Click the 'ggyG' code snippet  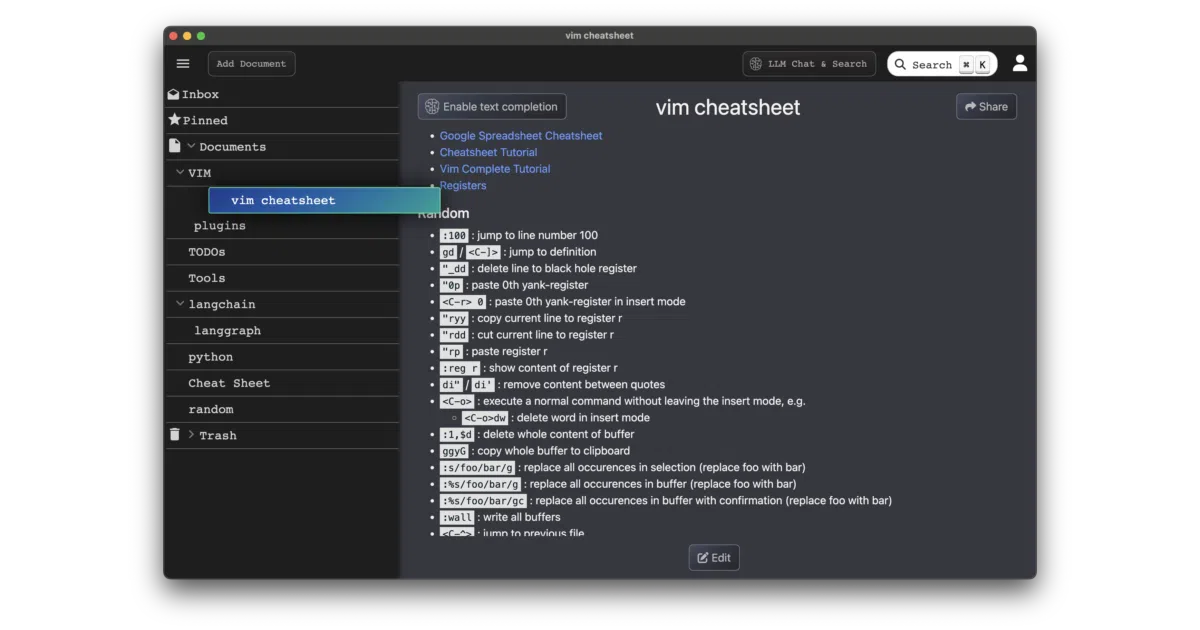point(454,451)
